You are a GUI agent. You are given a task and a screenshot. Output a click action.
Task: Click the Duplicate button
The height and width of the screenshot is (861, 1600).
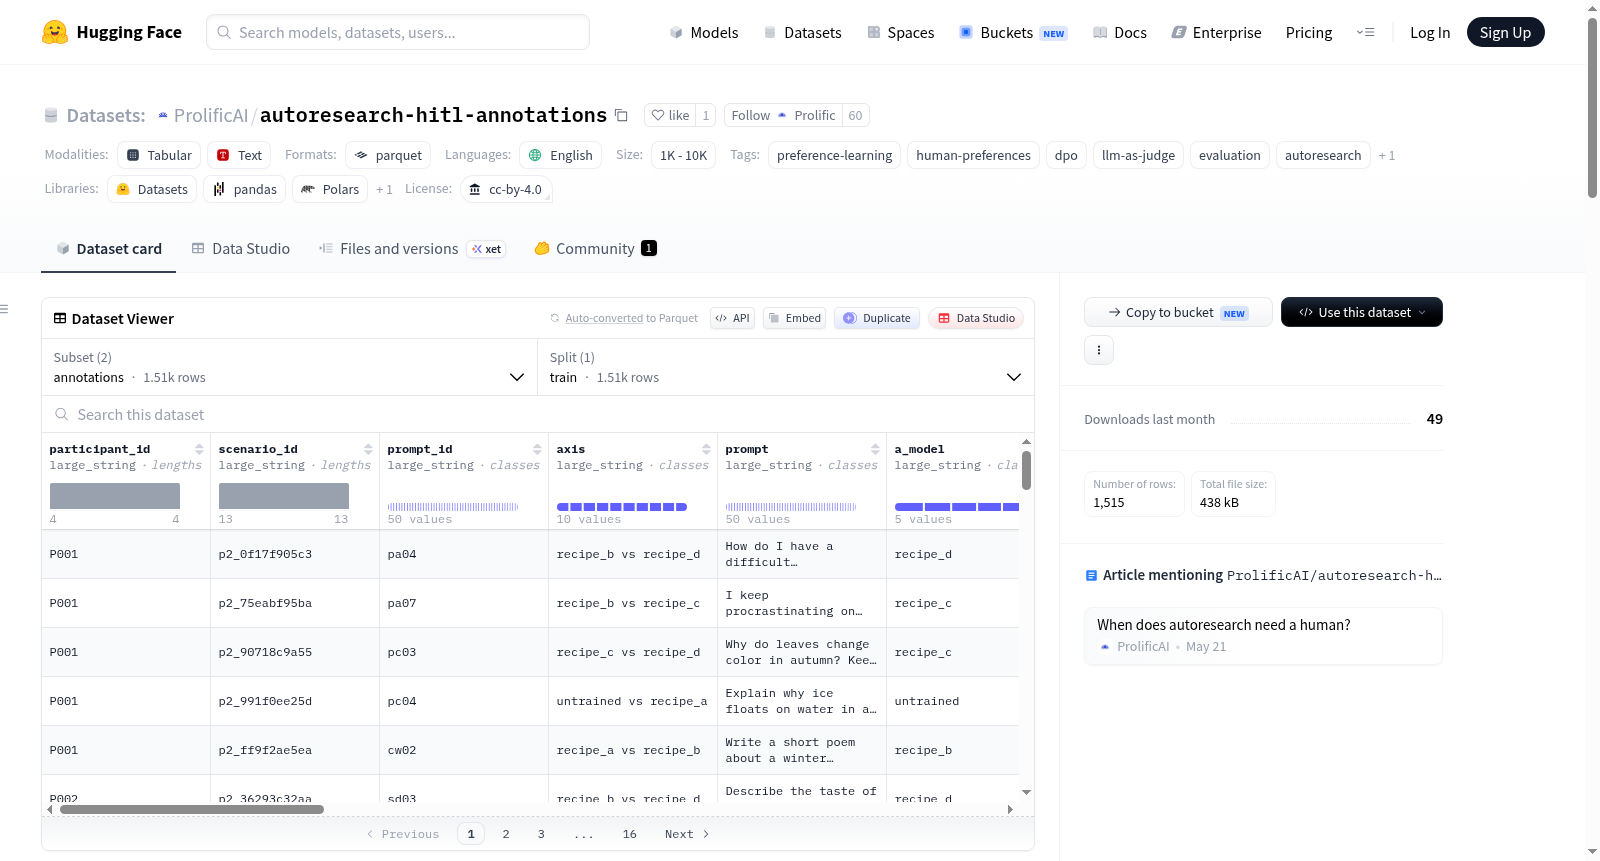point(877,318)
